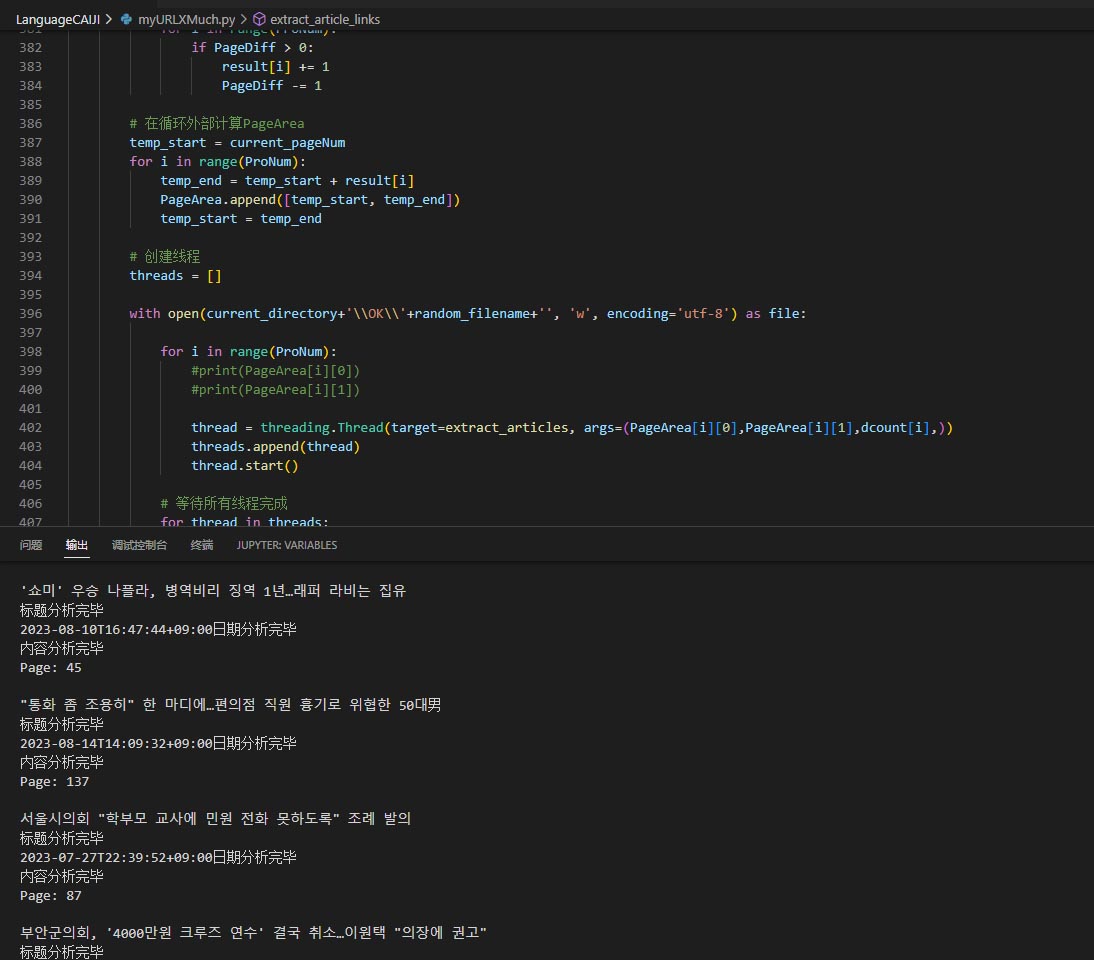This screenshot has width=1094, height=960.
Task: Click 'thread.start()' in the editor
Action: [245, 465]
